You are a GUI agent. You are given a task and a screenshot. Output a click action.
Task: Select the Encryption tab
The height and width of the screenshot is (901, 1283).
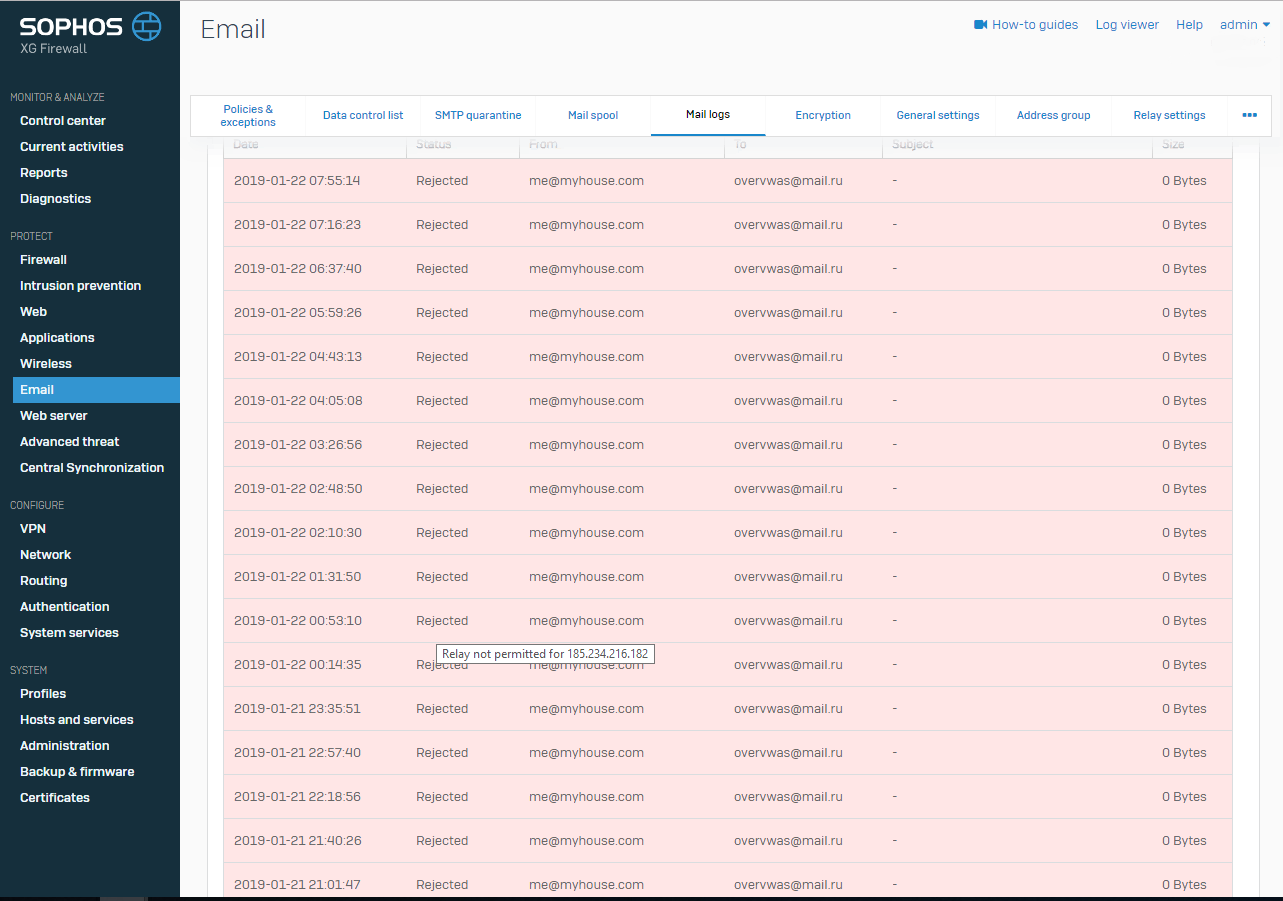(x=823, y=115)
